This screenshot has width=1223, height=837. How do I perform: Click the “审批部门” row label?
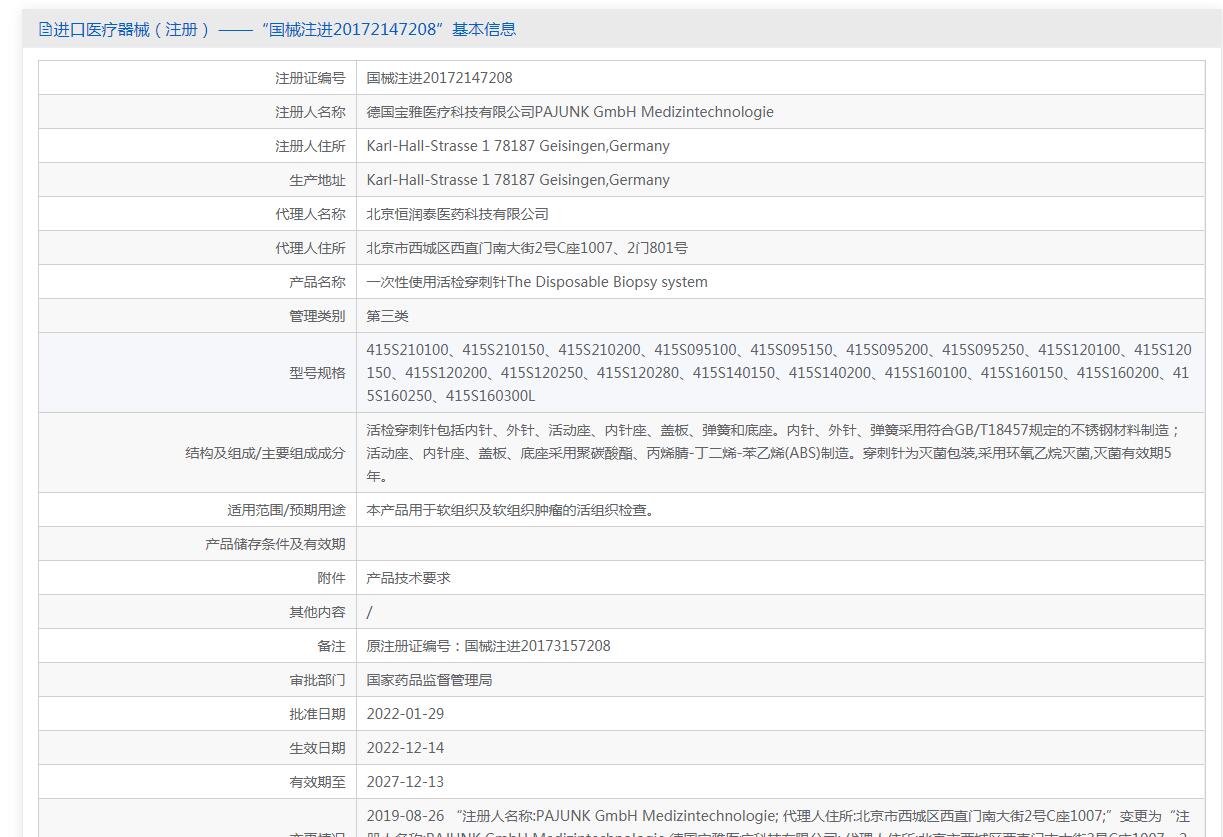coord(317,680)
